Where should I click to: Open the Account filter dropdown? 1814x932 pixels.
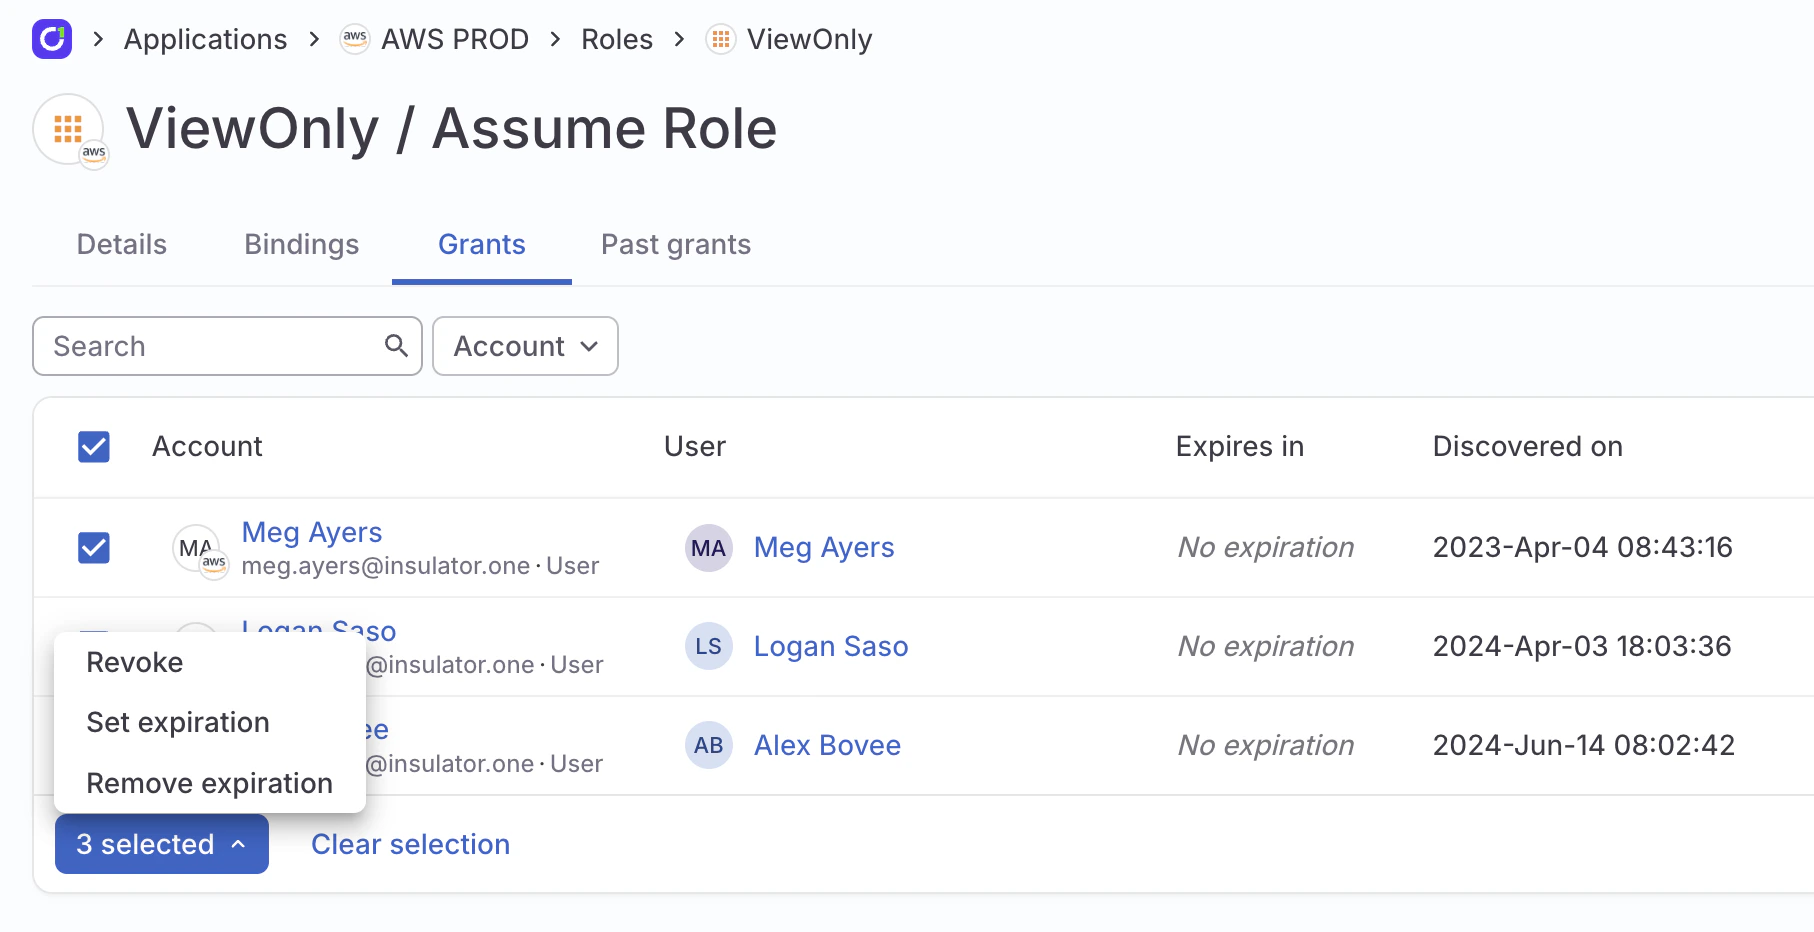[x=525, y=346]
